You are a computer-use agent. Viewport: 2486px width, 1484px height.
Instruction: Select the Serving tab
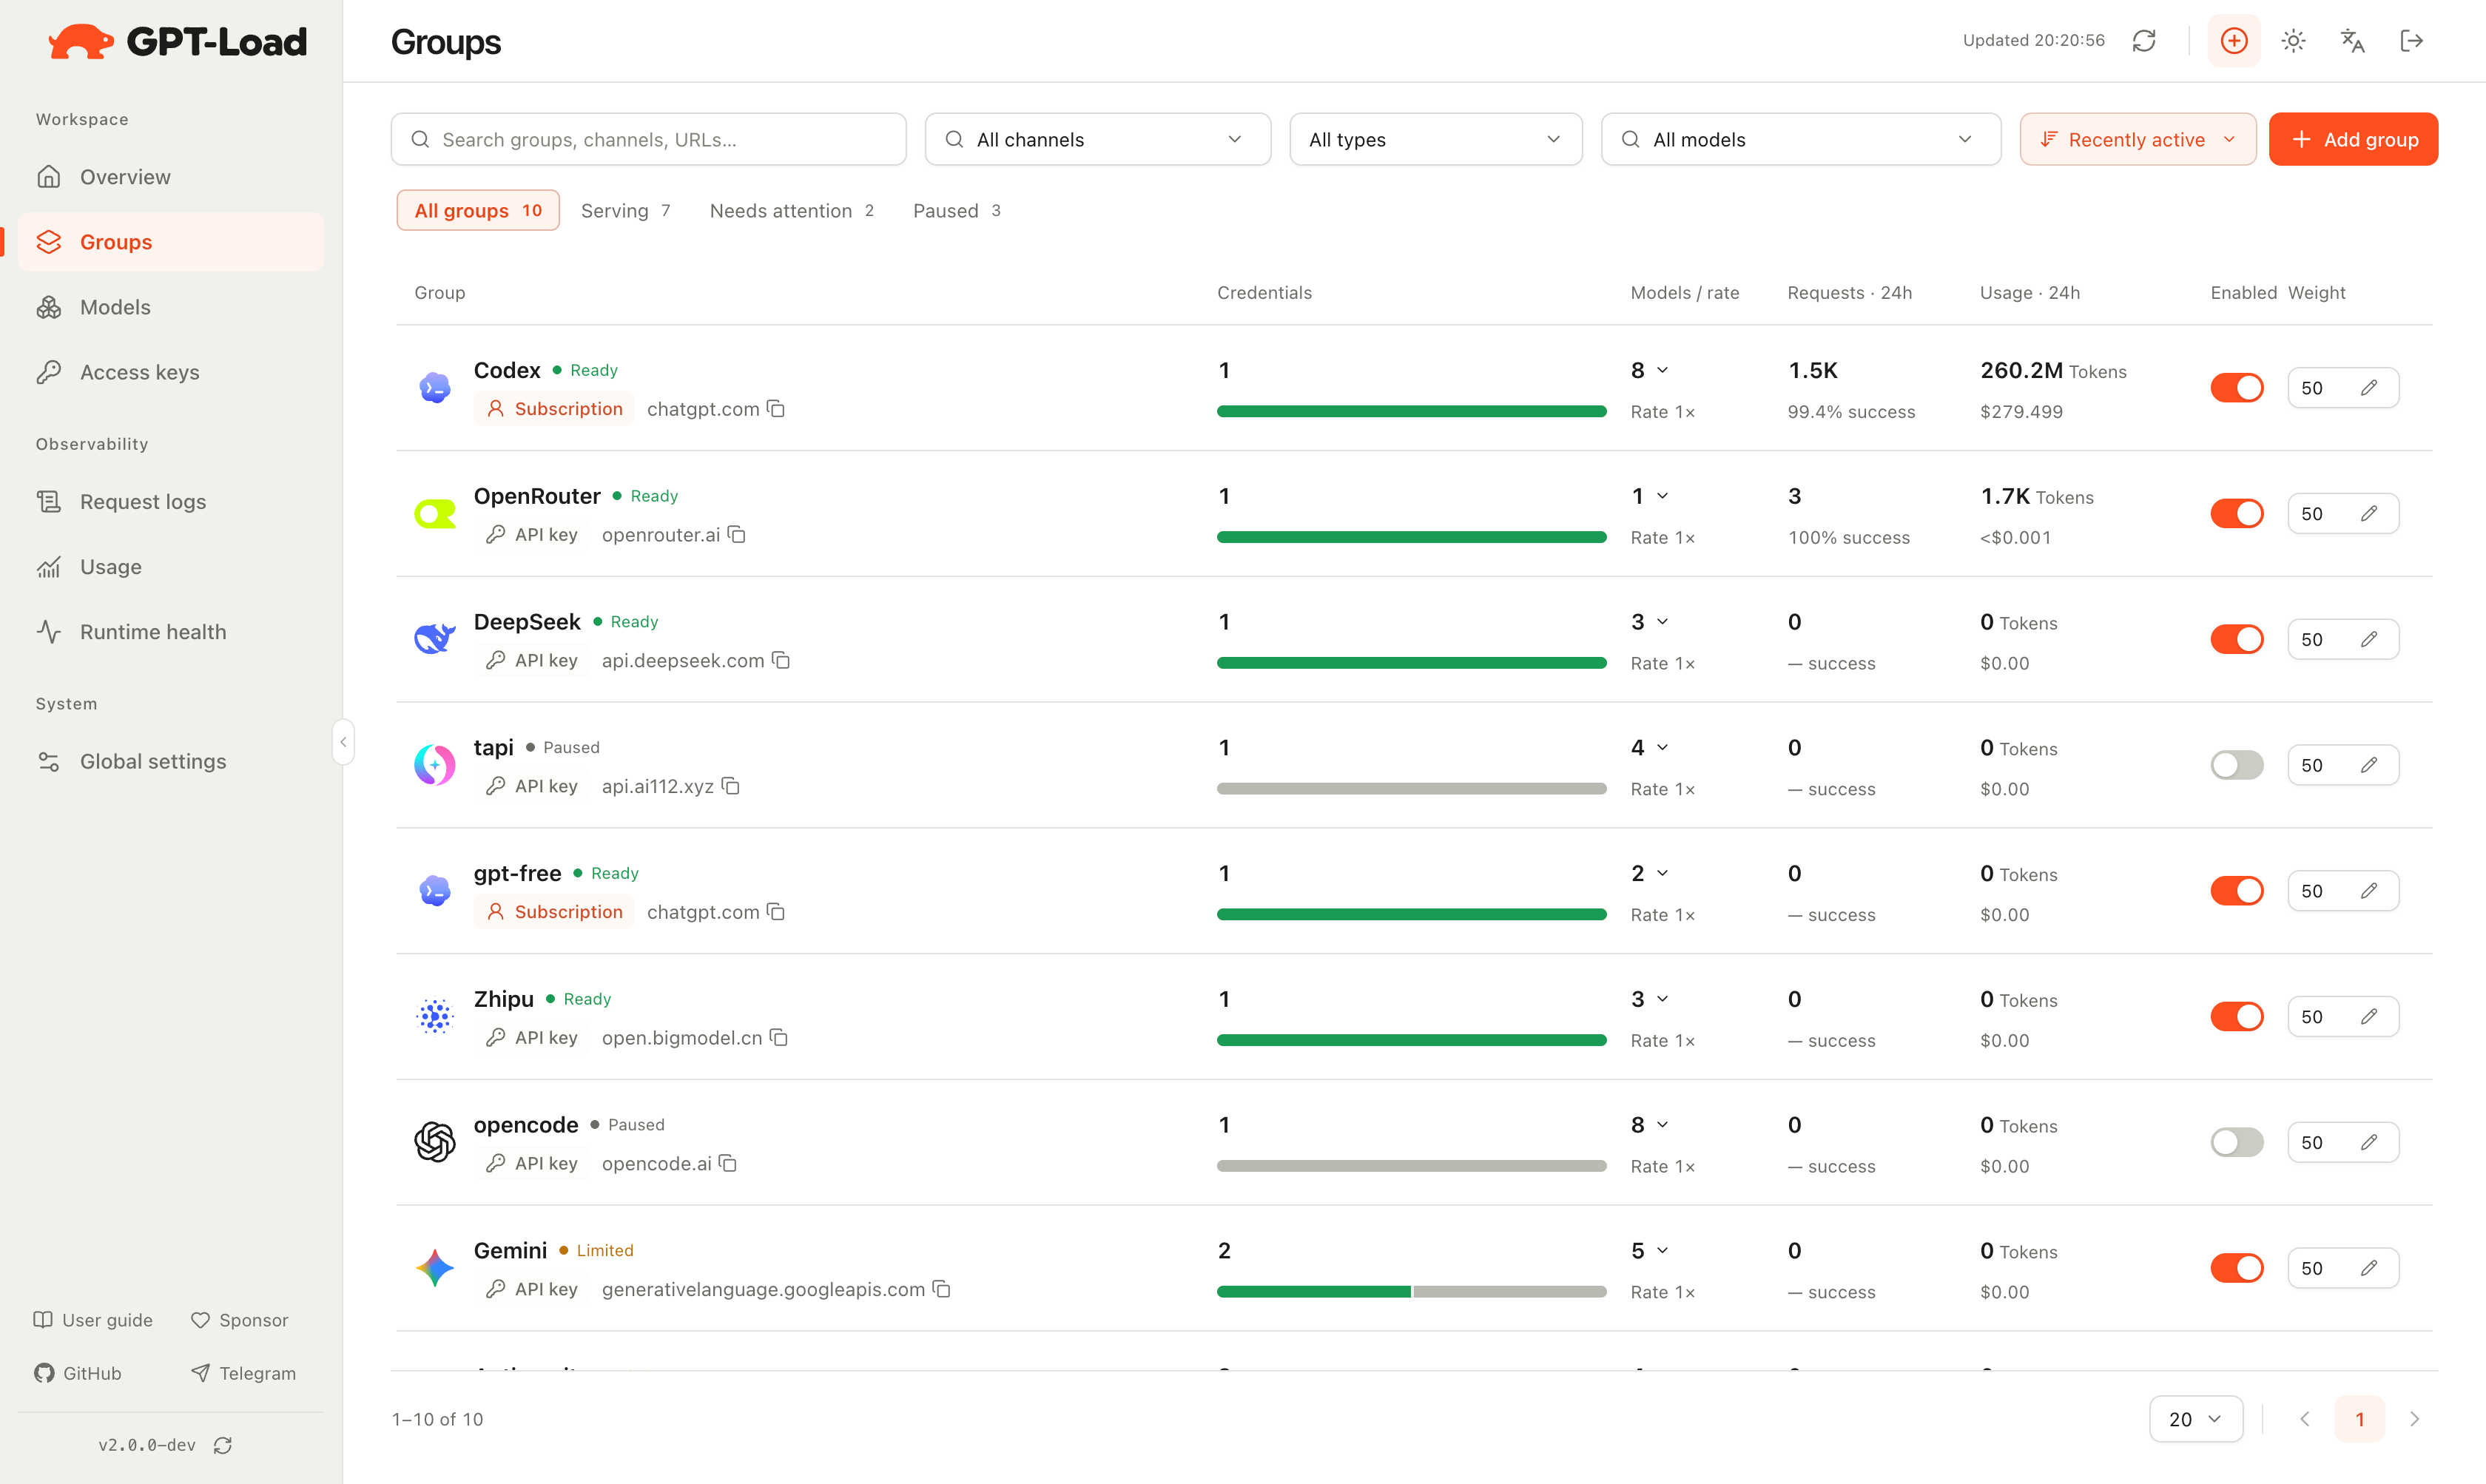pos(625,211)
